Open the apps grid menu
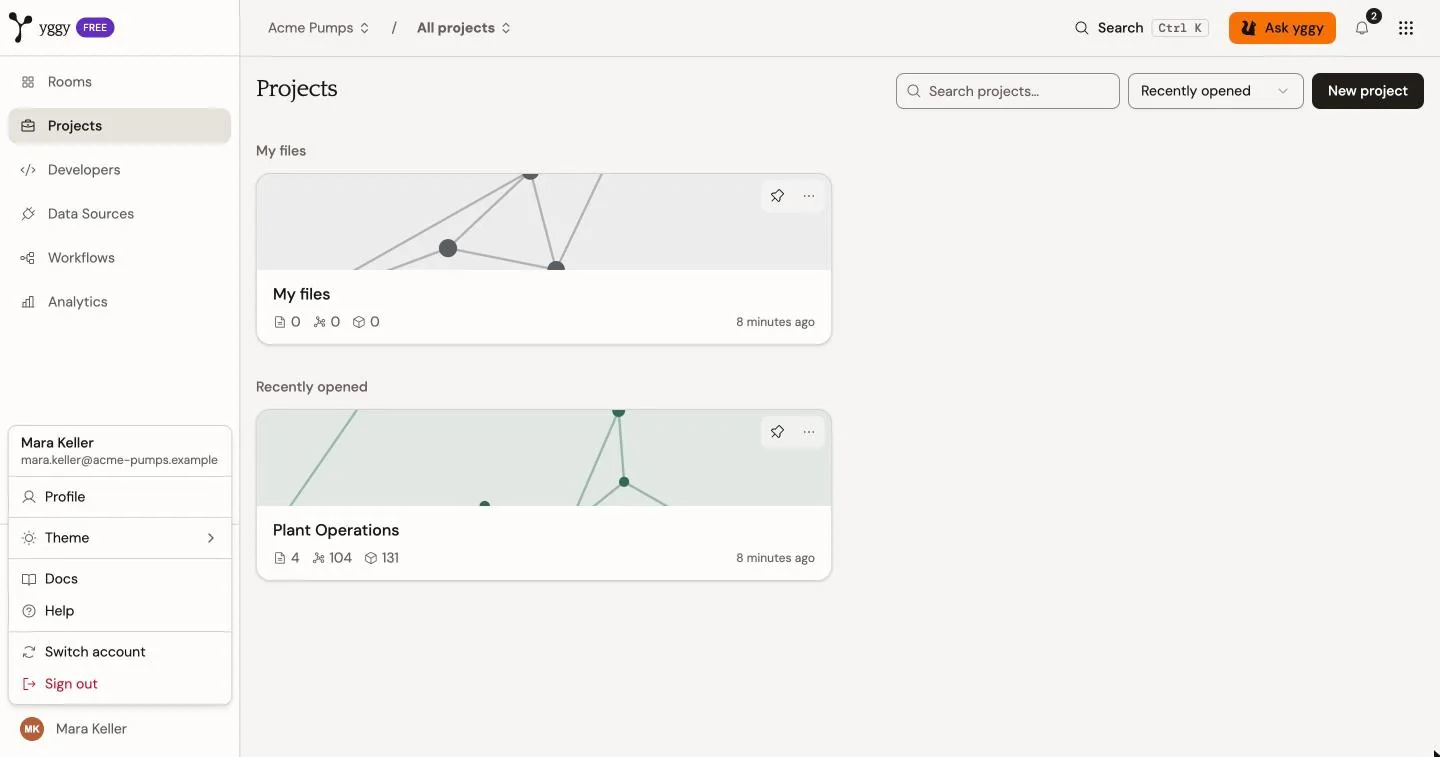Viewport: 1440px width, 757px height. pyautogui.click(x=1406, y=28)
